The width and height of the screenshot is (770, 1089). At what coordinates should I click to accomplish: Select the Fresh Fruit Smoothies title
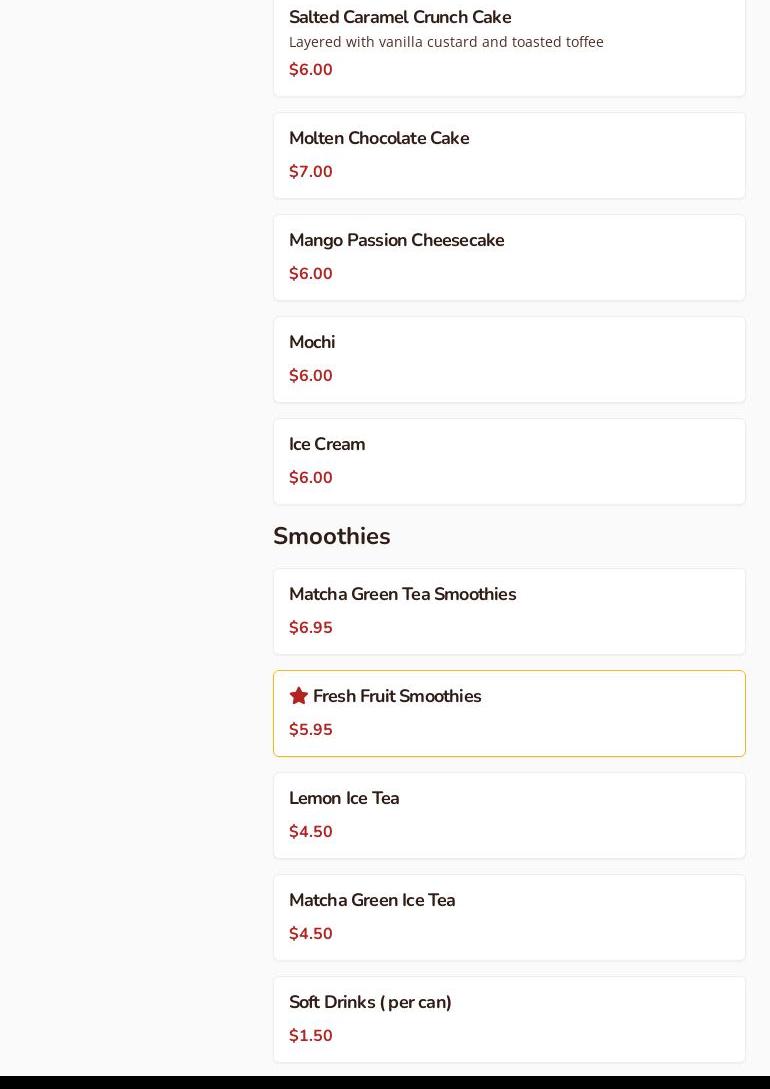click(397, 696)
